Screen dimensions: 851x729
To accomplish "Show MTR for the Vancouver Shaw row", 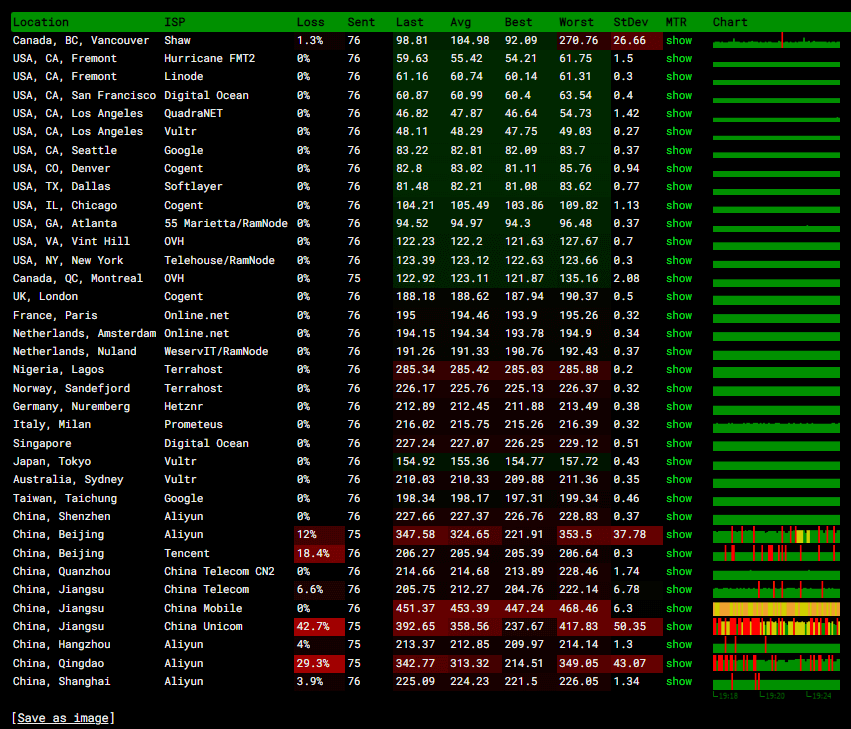I will coord(679,40).
